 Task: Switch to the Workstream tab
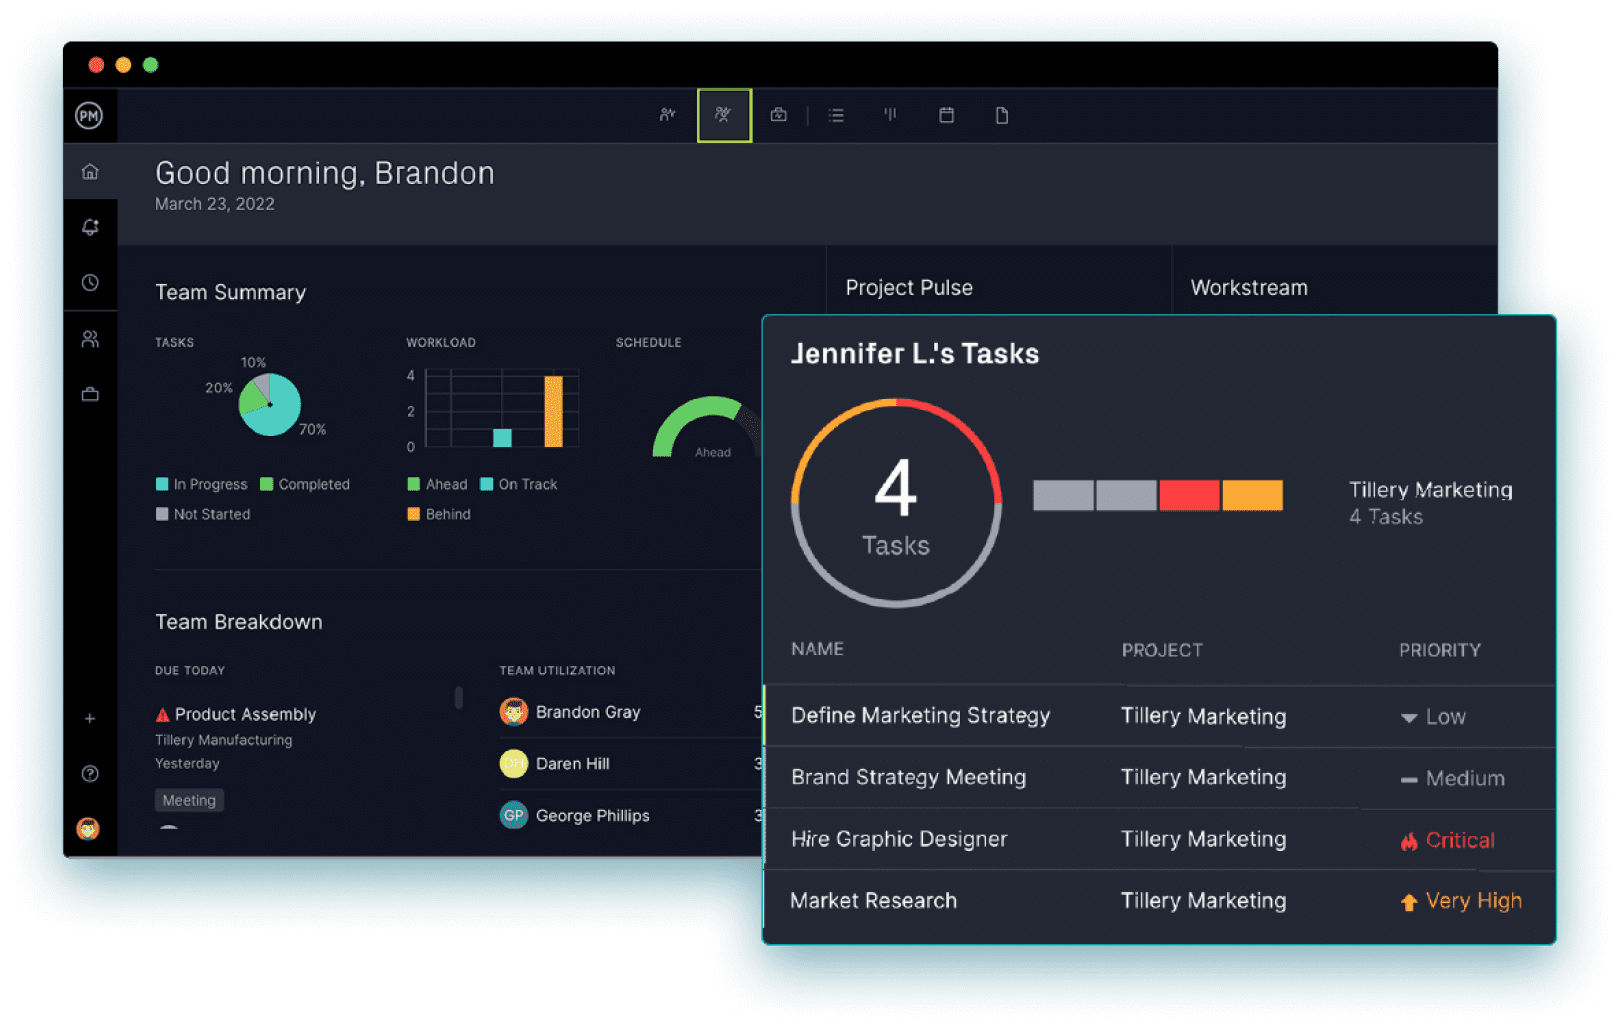click(1248, 288)
